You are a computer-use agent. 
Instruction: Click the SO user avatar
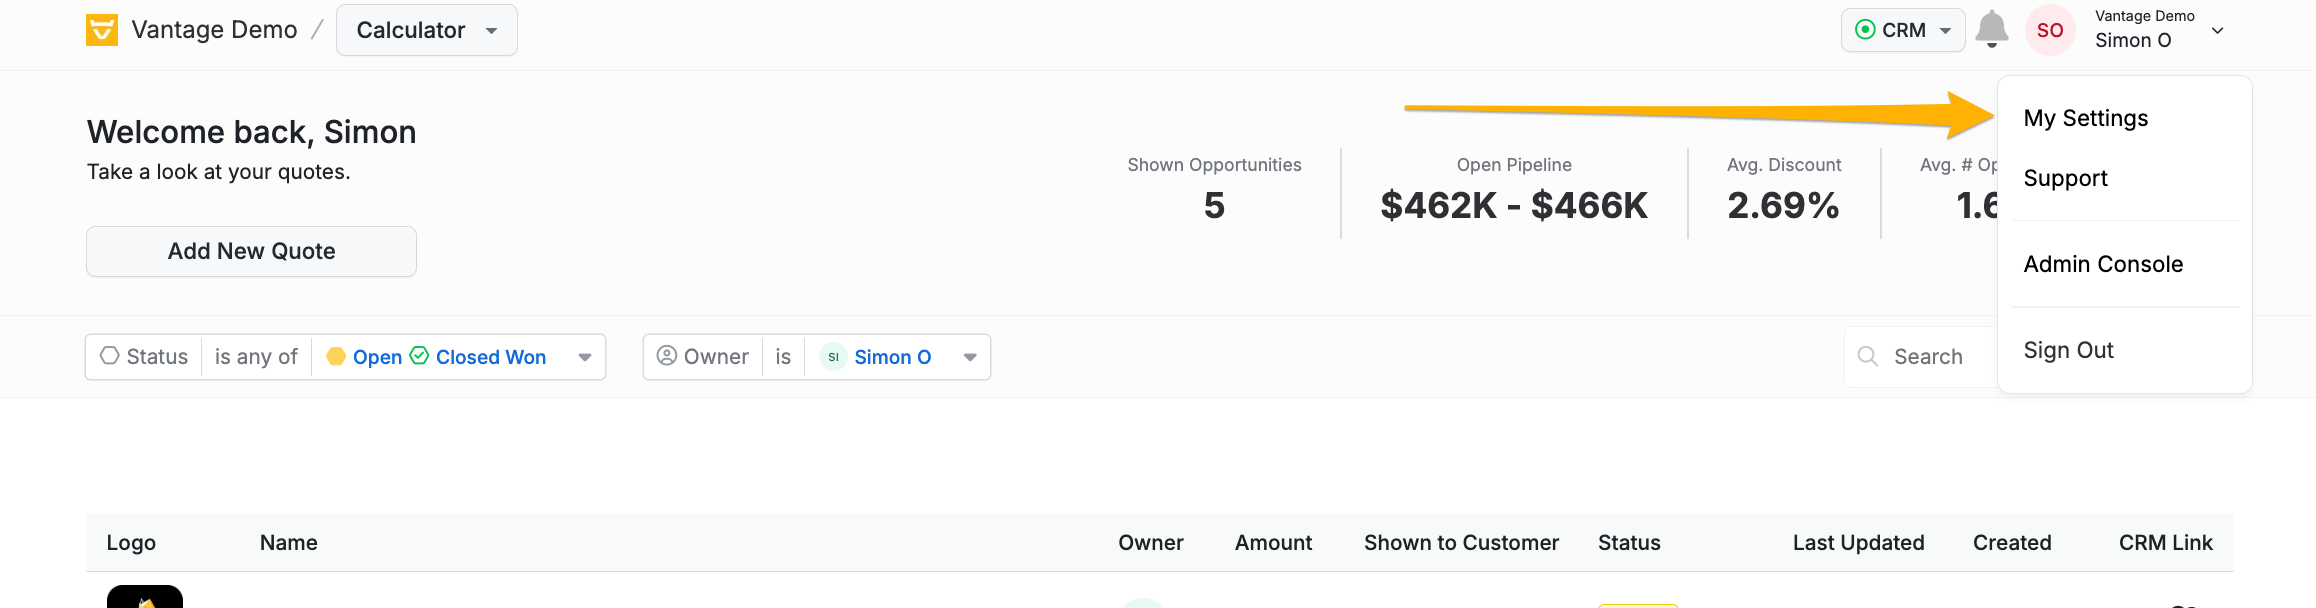2050,30
